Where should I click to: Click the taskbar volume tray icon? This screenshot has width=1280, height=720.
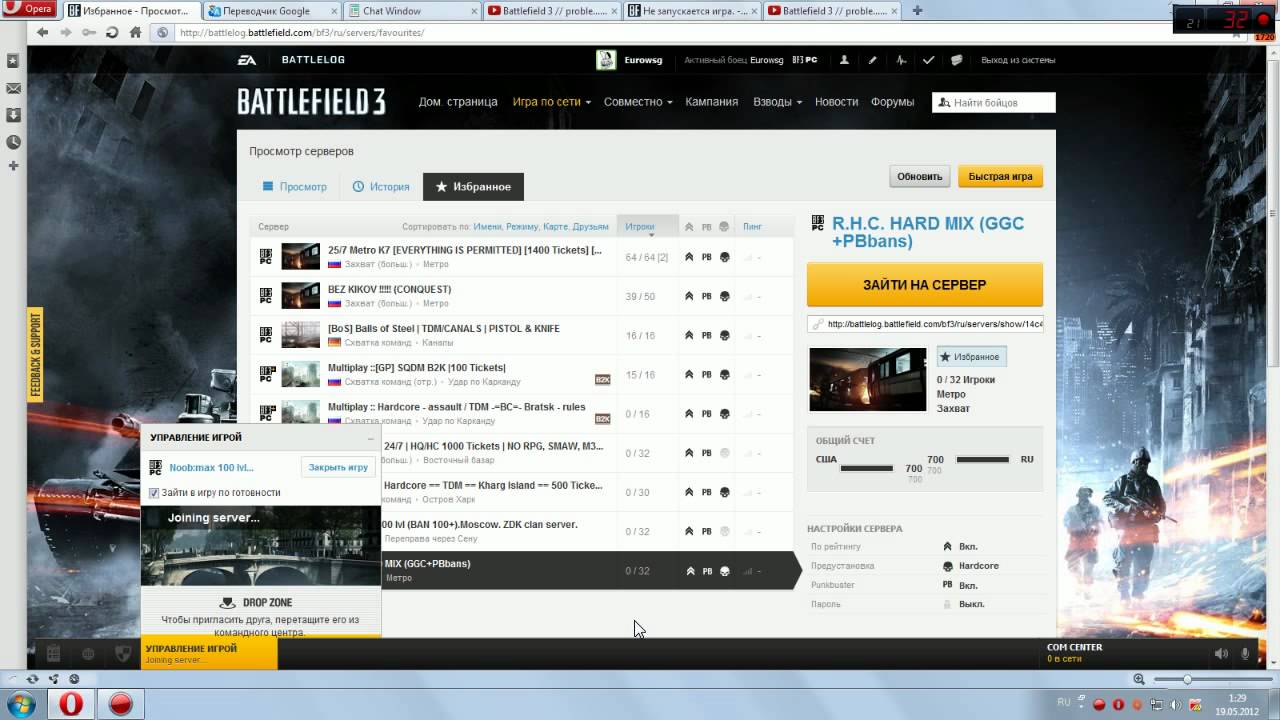pyautogui.click(x=1174, y=705)
